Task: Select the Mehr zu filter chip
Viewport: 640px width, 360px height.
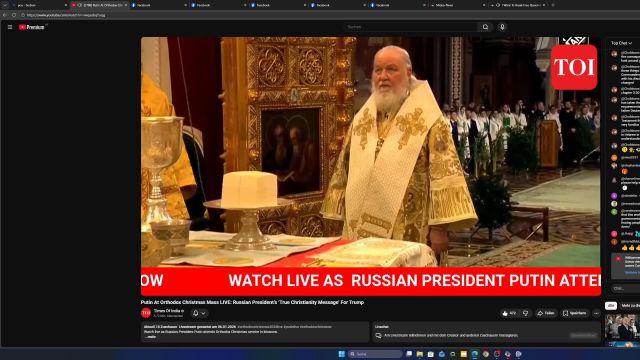Action: click(630, 306)
